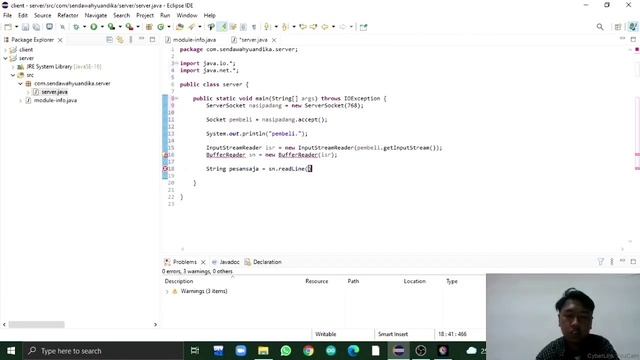640x360 pixels.
Task: Expand the Warnings (3 items) row
Action: tap(167, 291)
